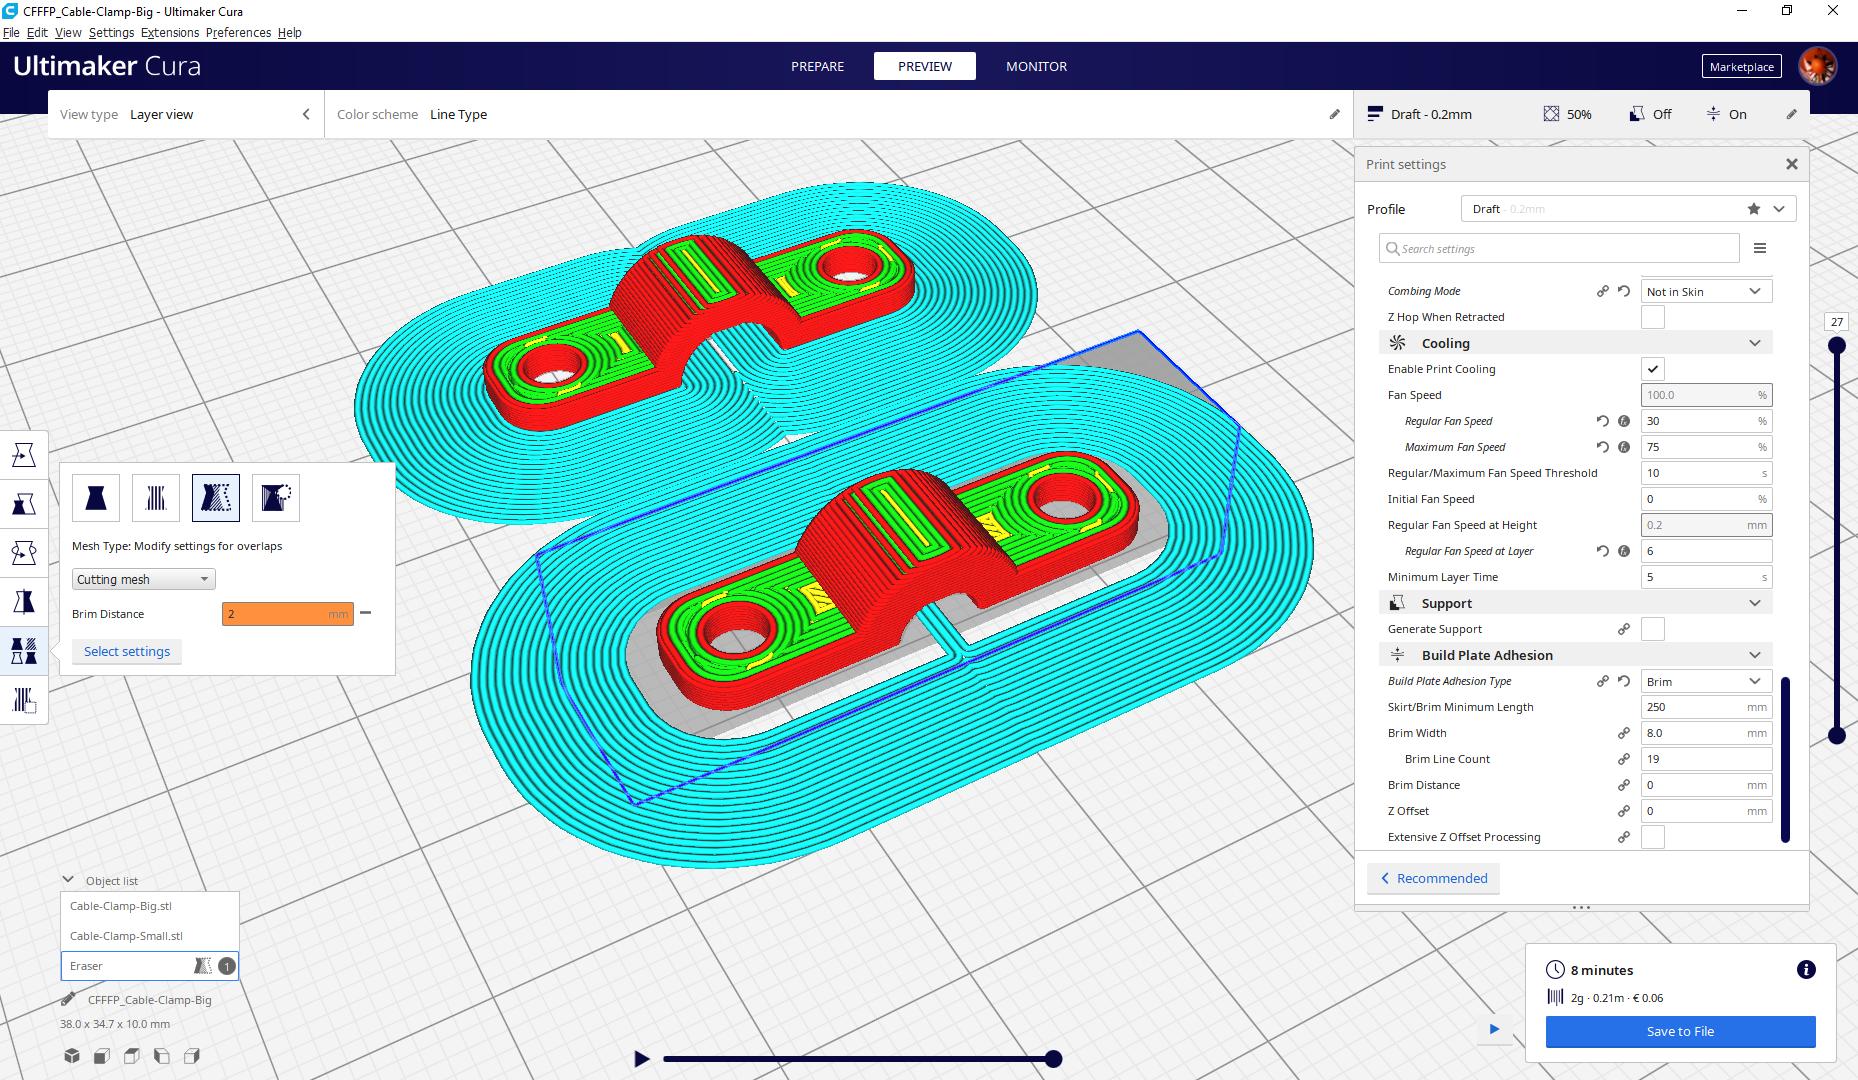The image size is (1858, 1080).
Task: Select the Mirror tool in left toolbar
Action: 24,602
